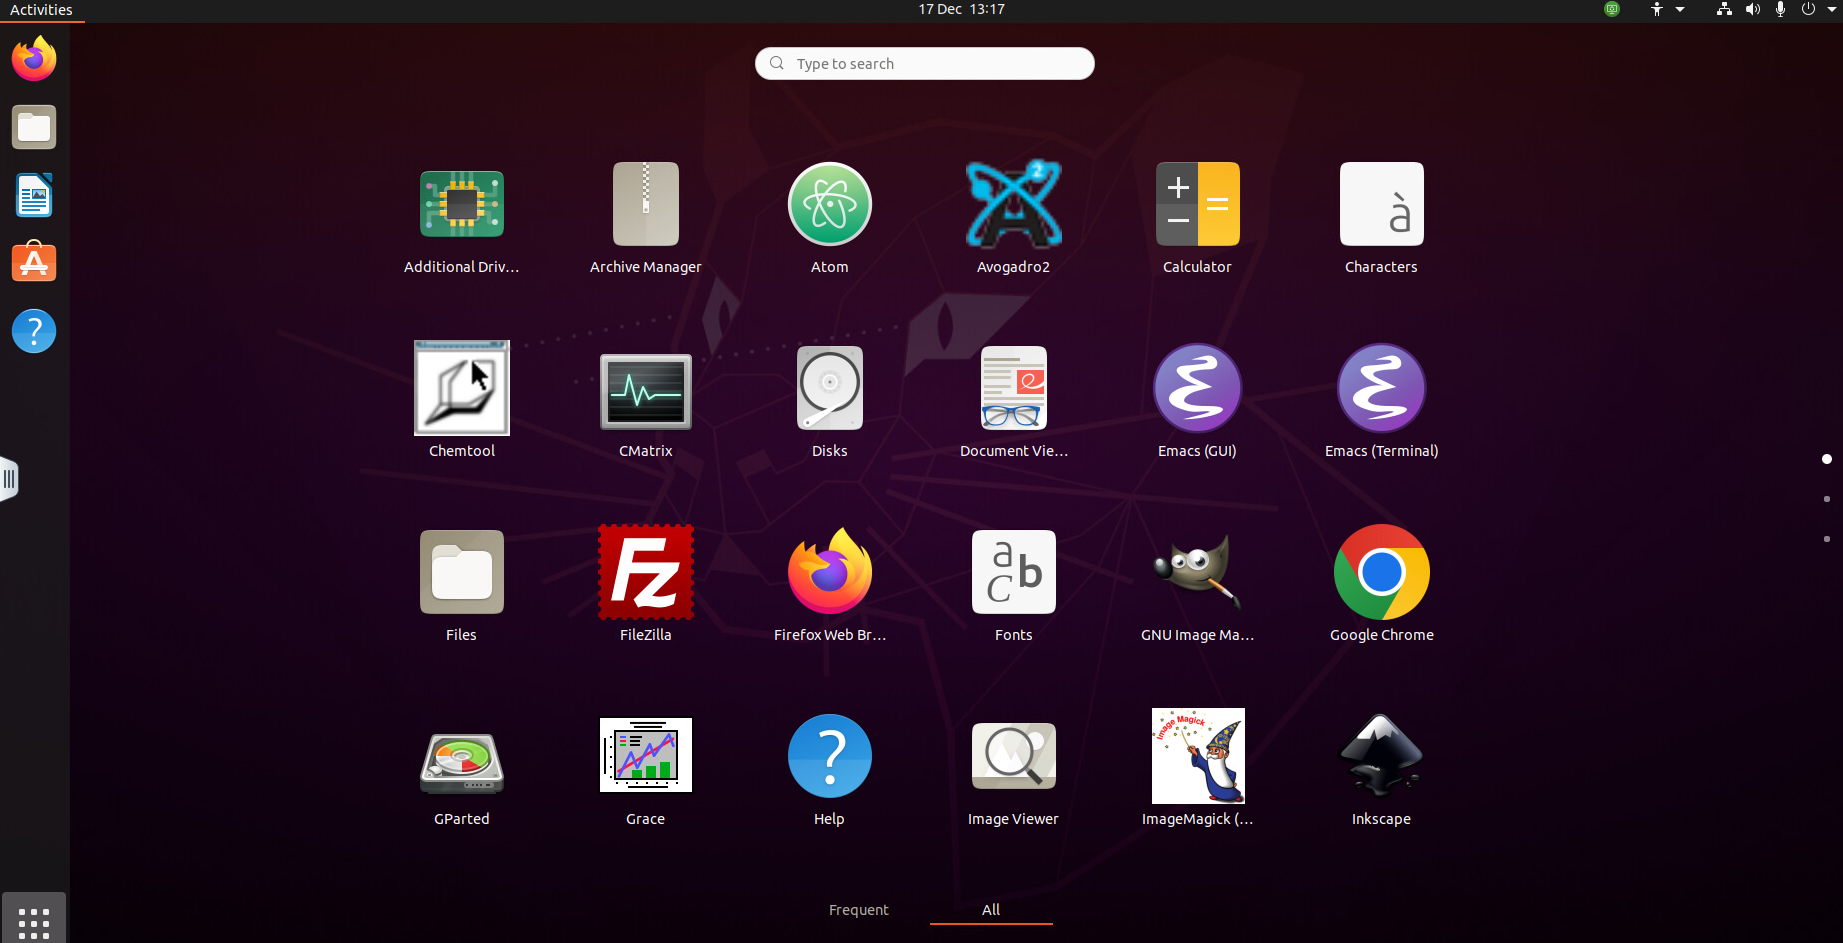Select the All apps tab

click(990, 909)
